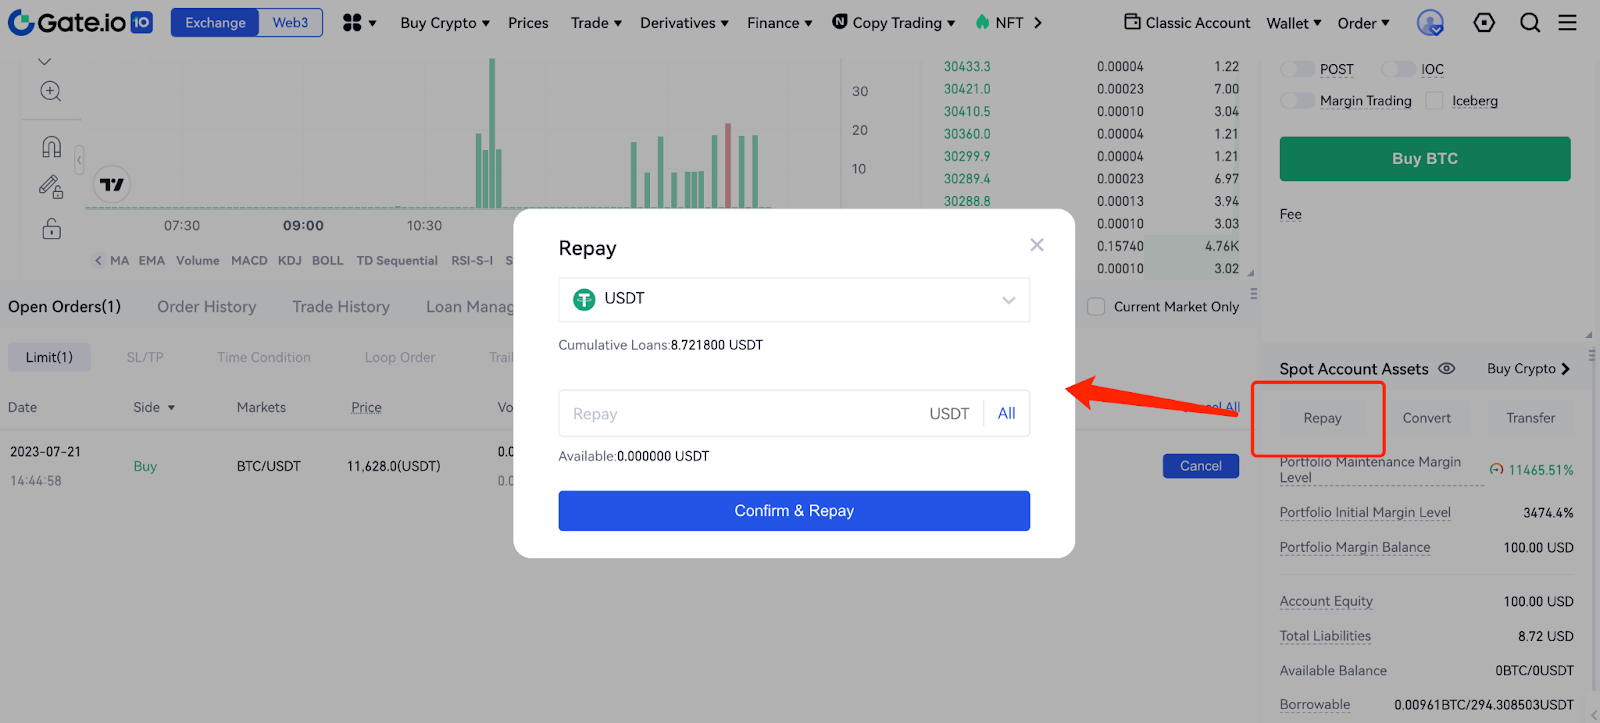This screenshot has width=1600, height=723.
Task: Select the magnet tool on chart
Action: pyautogui.click(x=51, y=147)
